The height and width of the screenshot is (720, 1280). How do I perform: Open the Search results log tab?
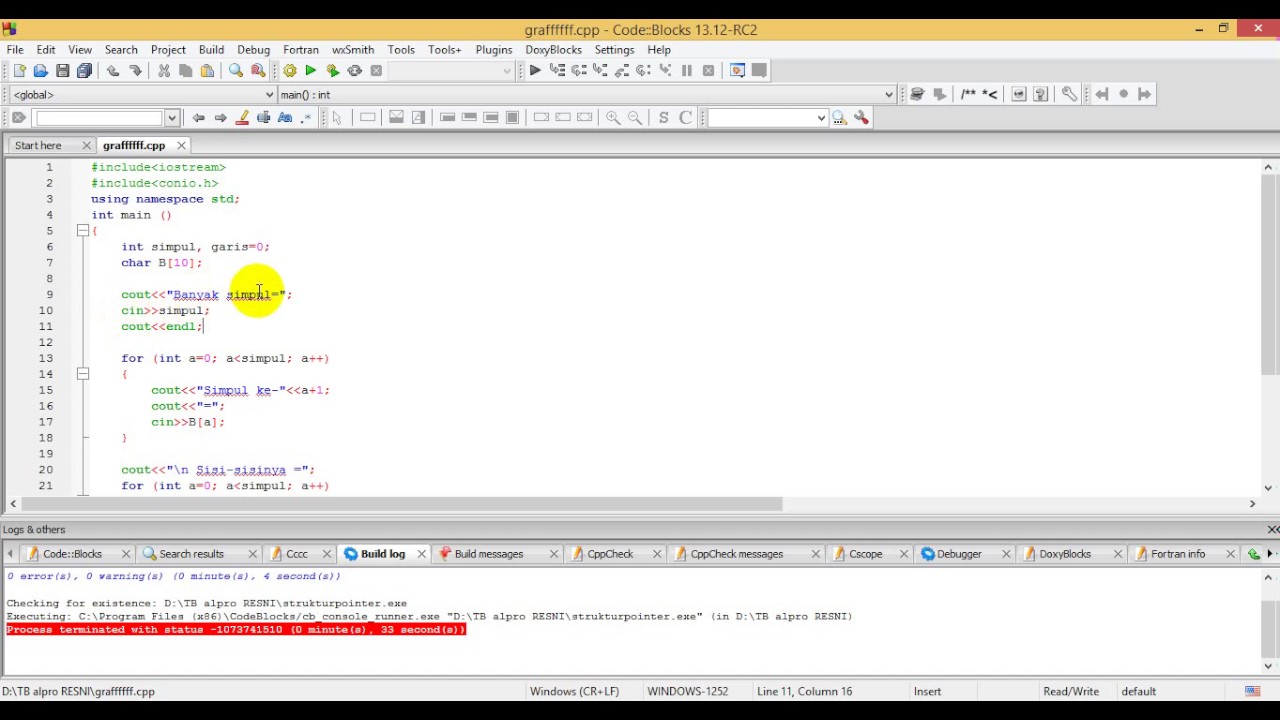(x=191, y=554)
